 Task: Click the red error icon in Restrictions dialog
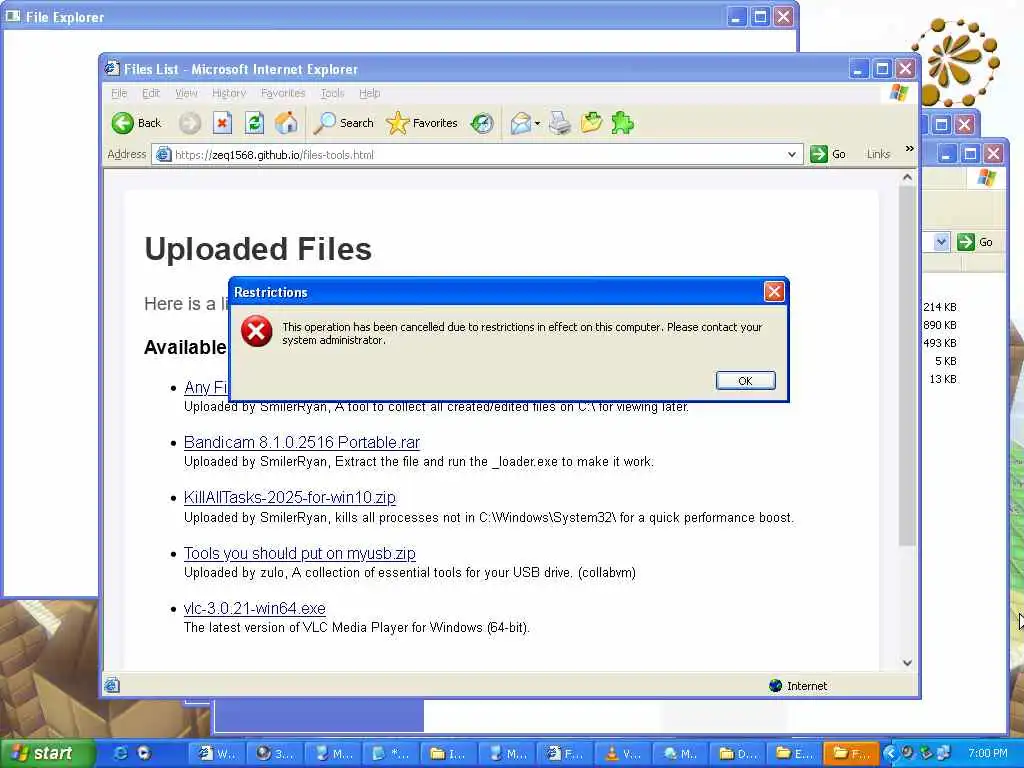pyautogui.click(x=257, y=331)
